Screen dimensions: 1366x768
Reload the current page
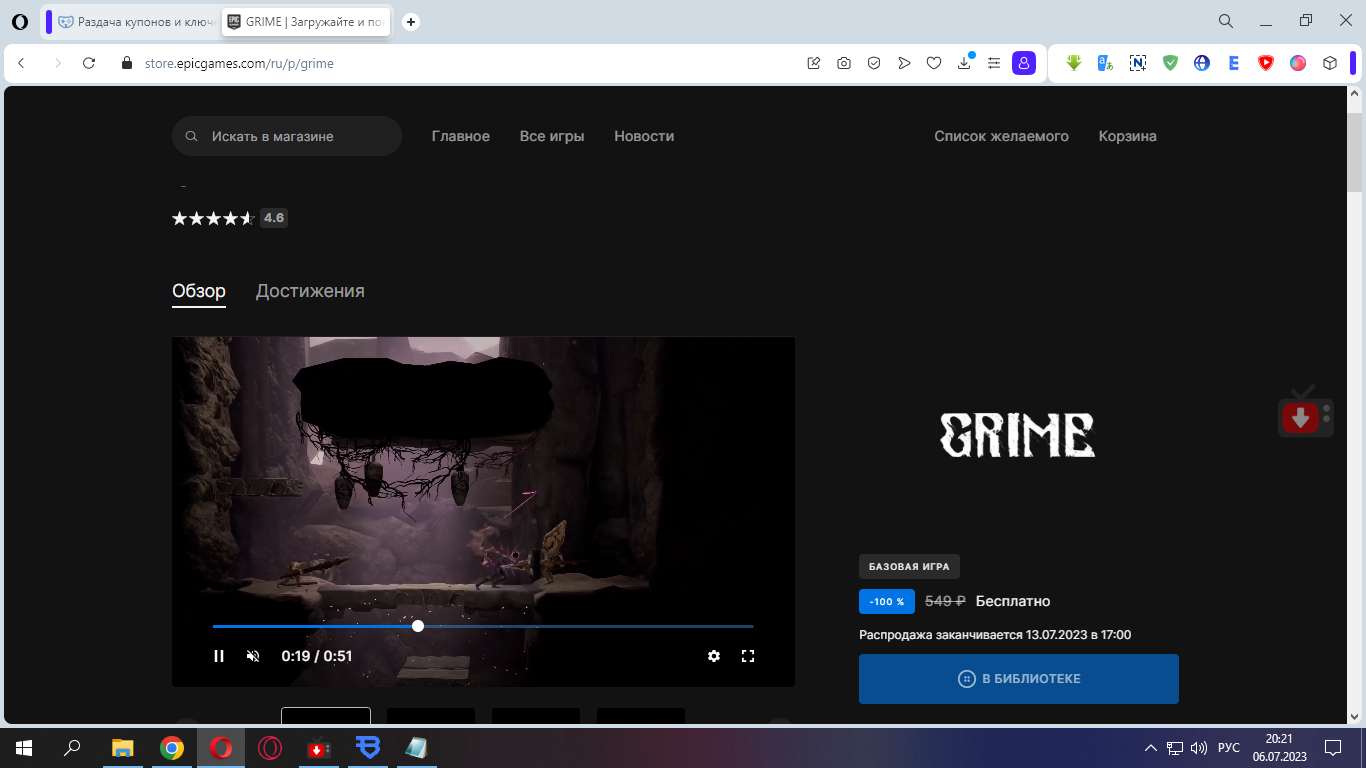pyautogui.click(x=89, y=63)
